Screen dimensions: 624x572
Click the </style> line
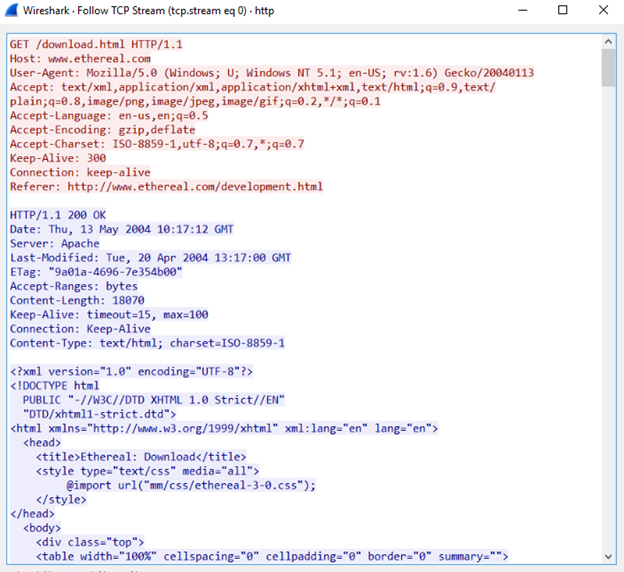pos(61,500)
